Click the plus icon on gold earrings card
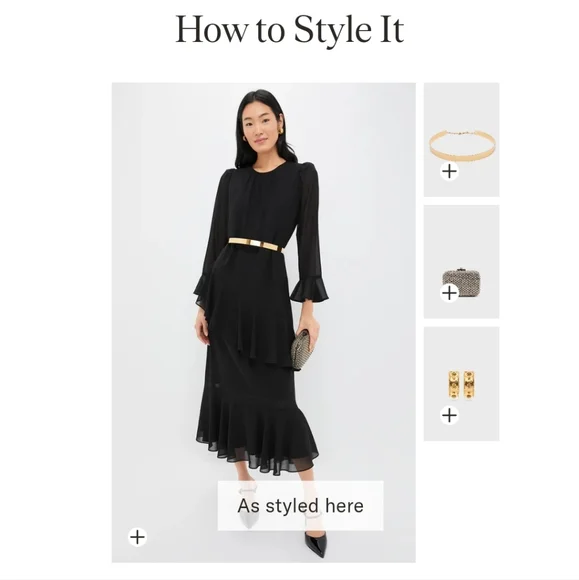This screenshot has width=579, height=580. point(450,415)
